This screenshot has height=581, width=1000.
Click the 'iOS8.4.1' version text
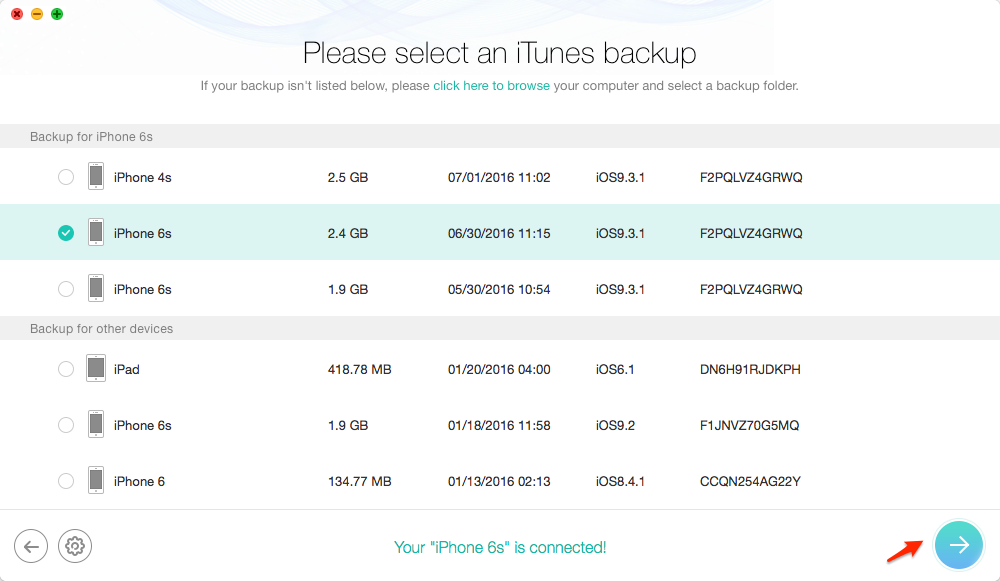pos(620,482)
